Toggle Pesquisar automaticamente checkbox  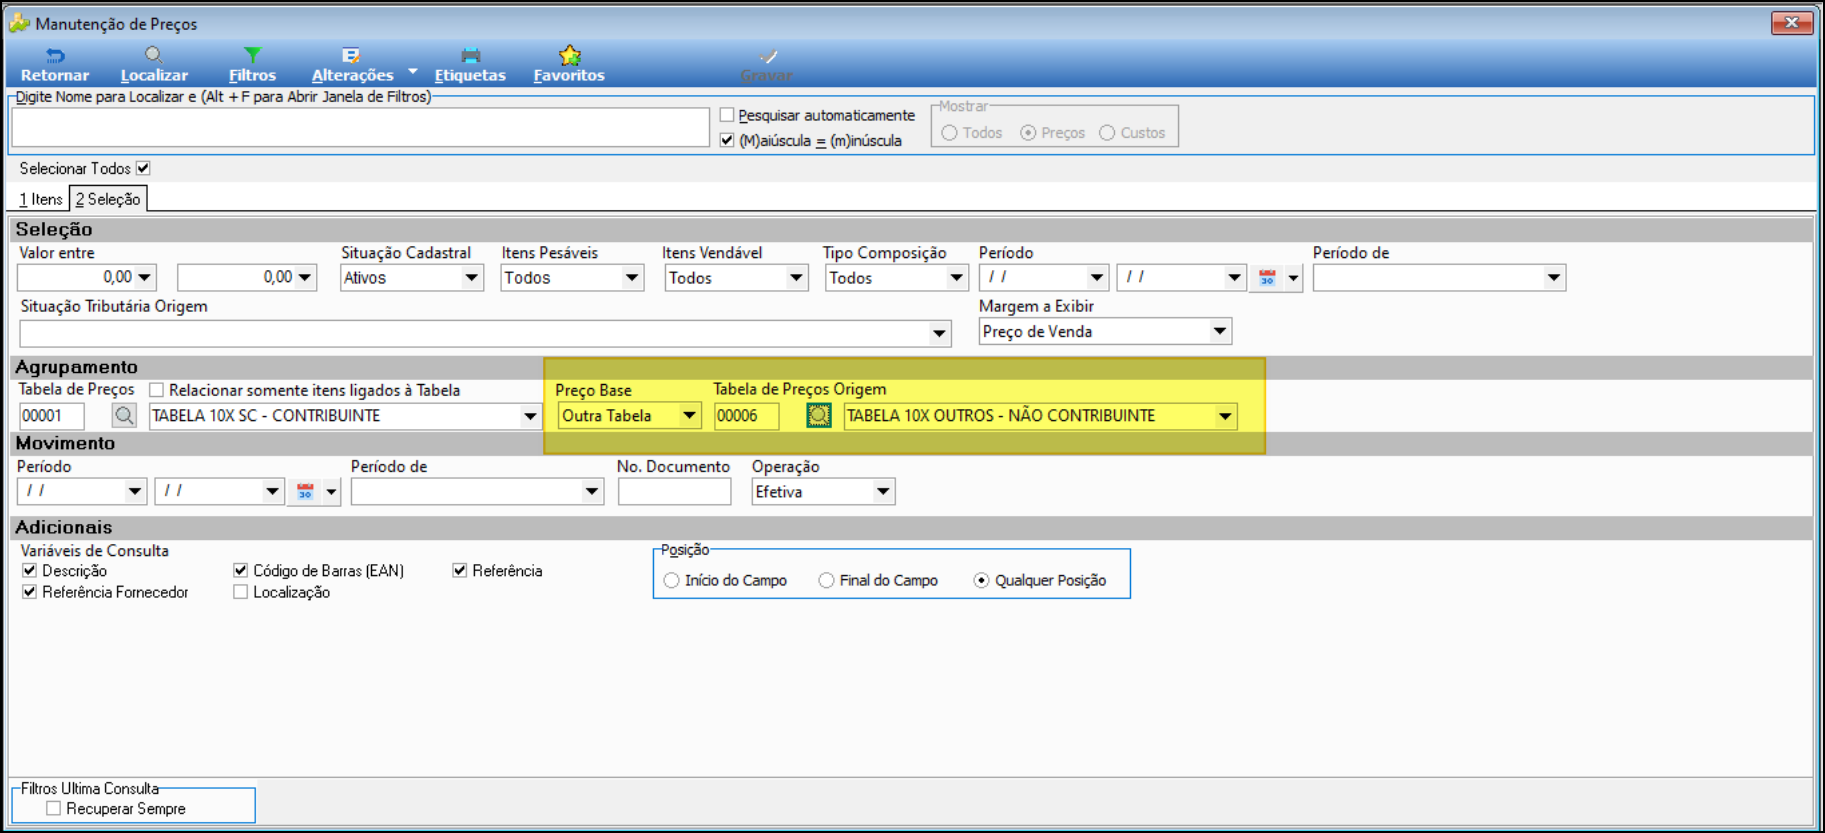[727, 115]
